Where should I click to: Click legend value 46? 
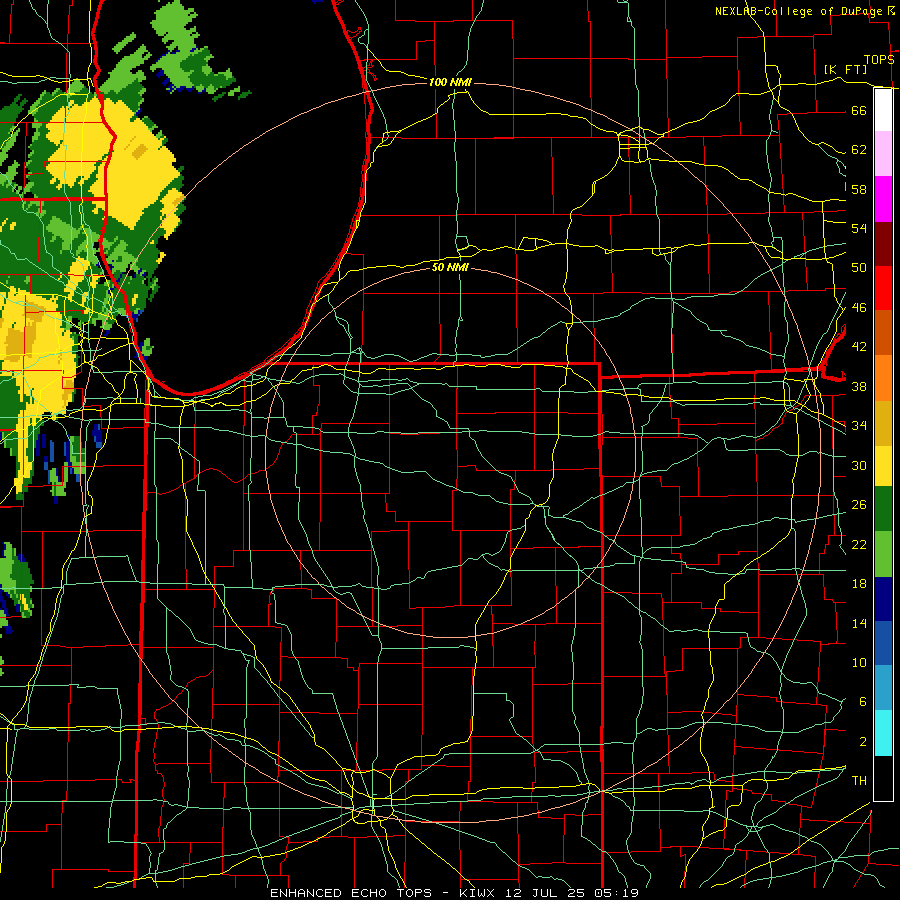tap(859, 308)
